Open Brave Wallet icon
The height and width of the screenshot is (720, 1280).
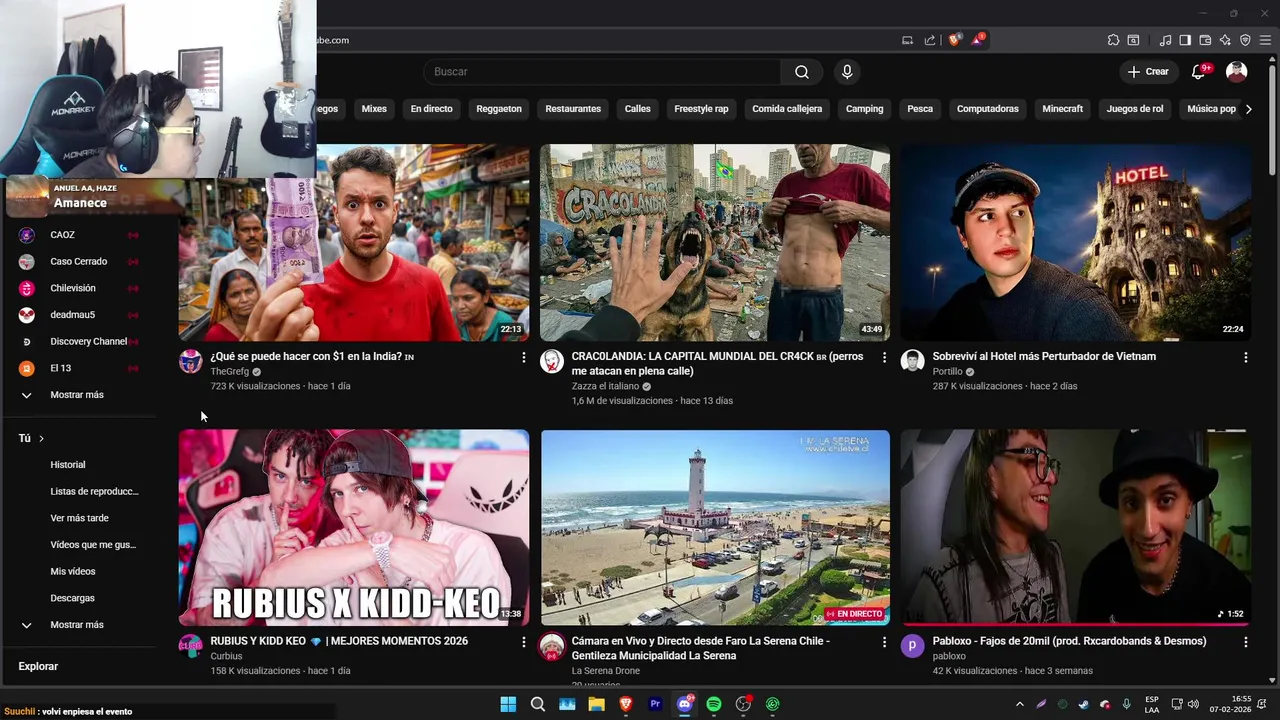click(1205, 40)
